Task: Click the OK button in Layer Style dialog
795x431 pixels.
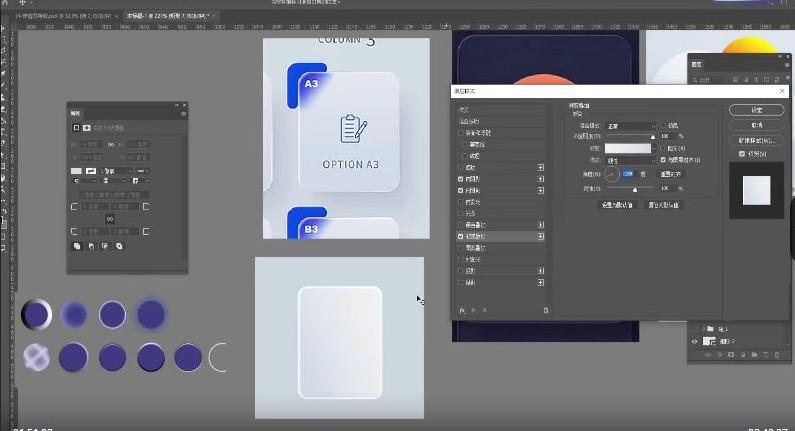Action: point(756,109)
